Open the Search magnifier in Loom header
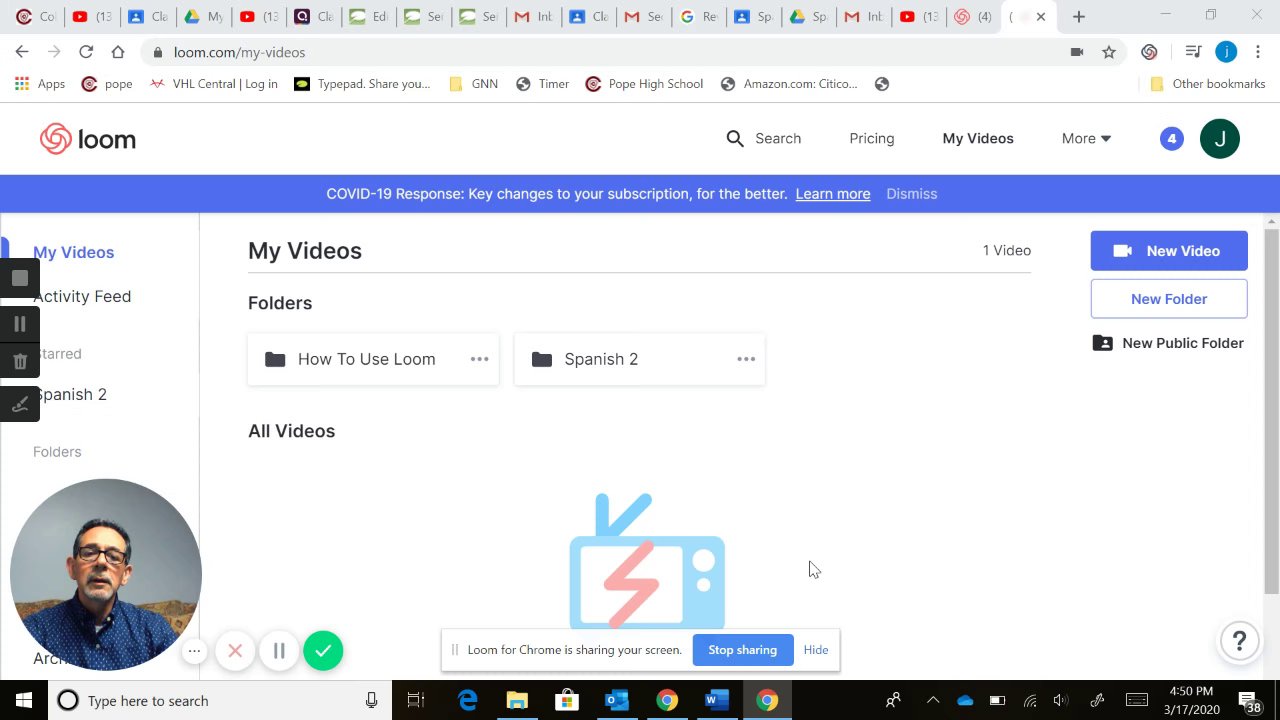 pos(735,139)
